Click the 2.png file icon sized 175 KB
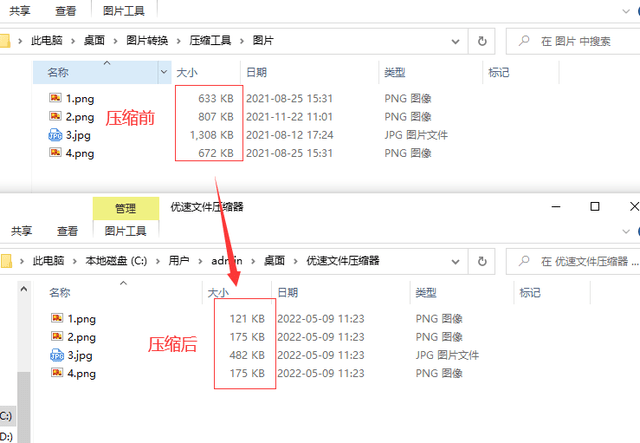 click(x=56, y=337)
